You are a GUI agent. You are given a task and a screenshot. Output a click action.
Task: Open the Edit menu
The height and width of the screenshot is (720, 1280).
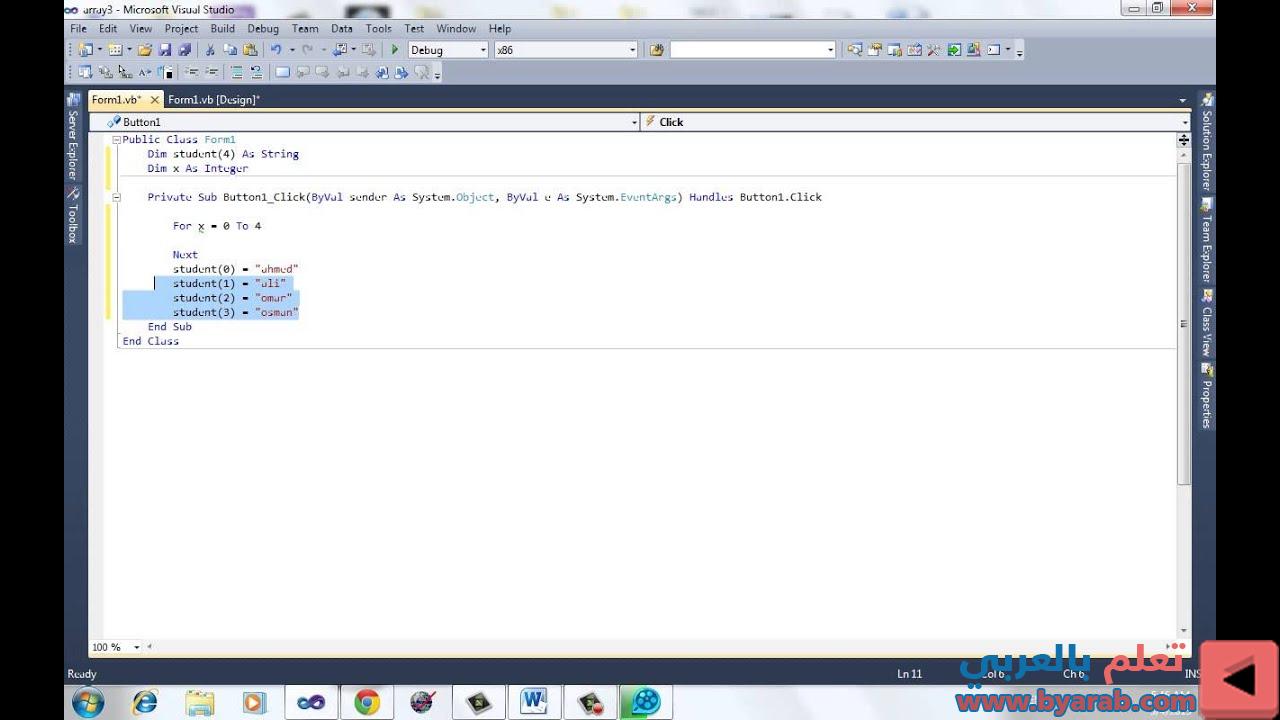pos(108,29)
